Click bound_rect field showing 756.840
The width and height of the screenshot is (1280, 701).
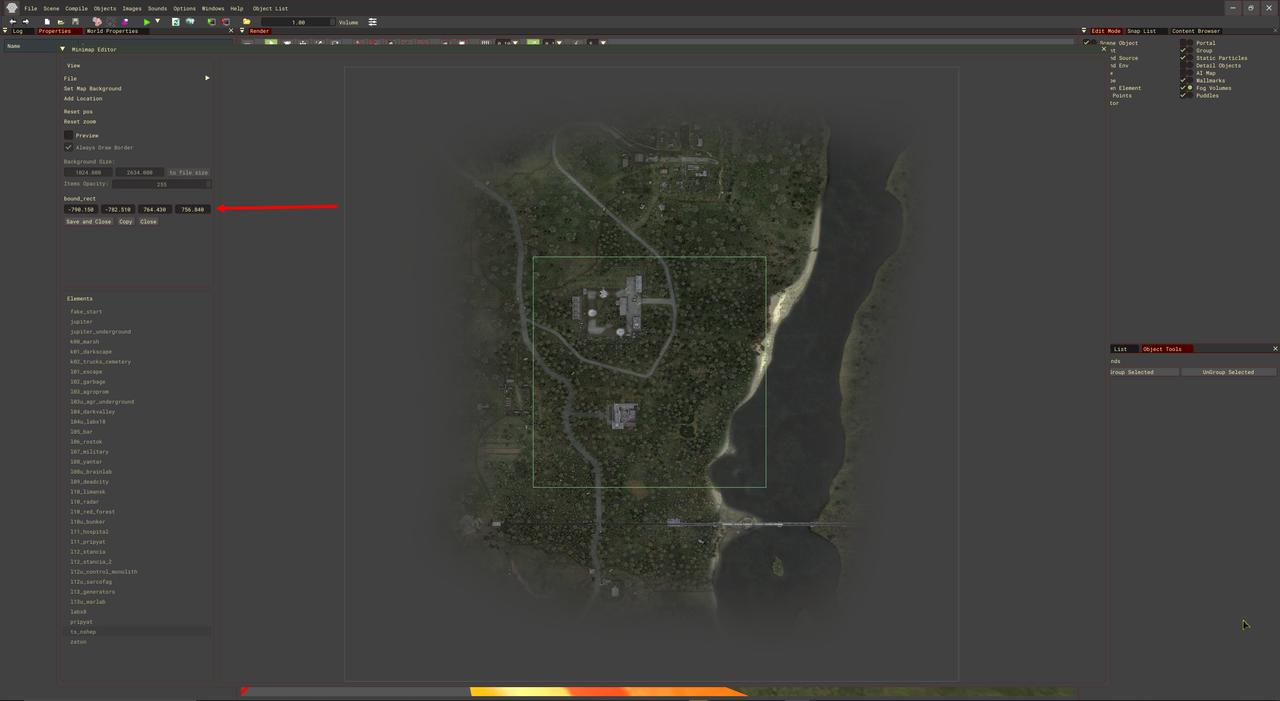[192, 209]
